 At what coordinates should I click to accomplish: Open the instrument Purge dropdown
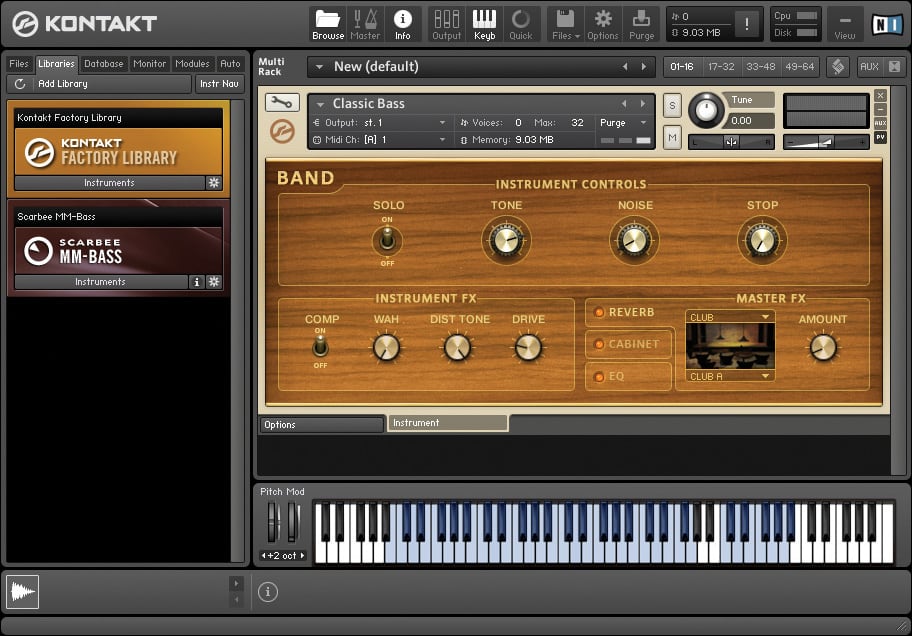point(643,123)
